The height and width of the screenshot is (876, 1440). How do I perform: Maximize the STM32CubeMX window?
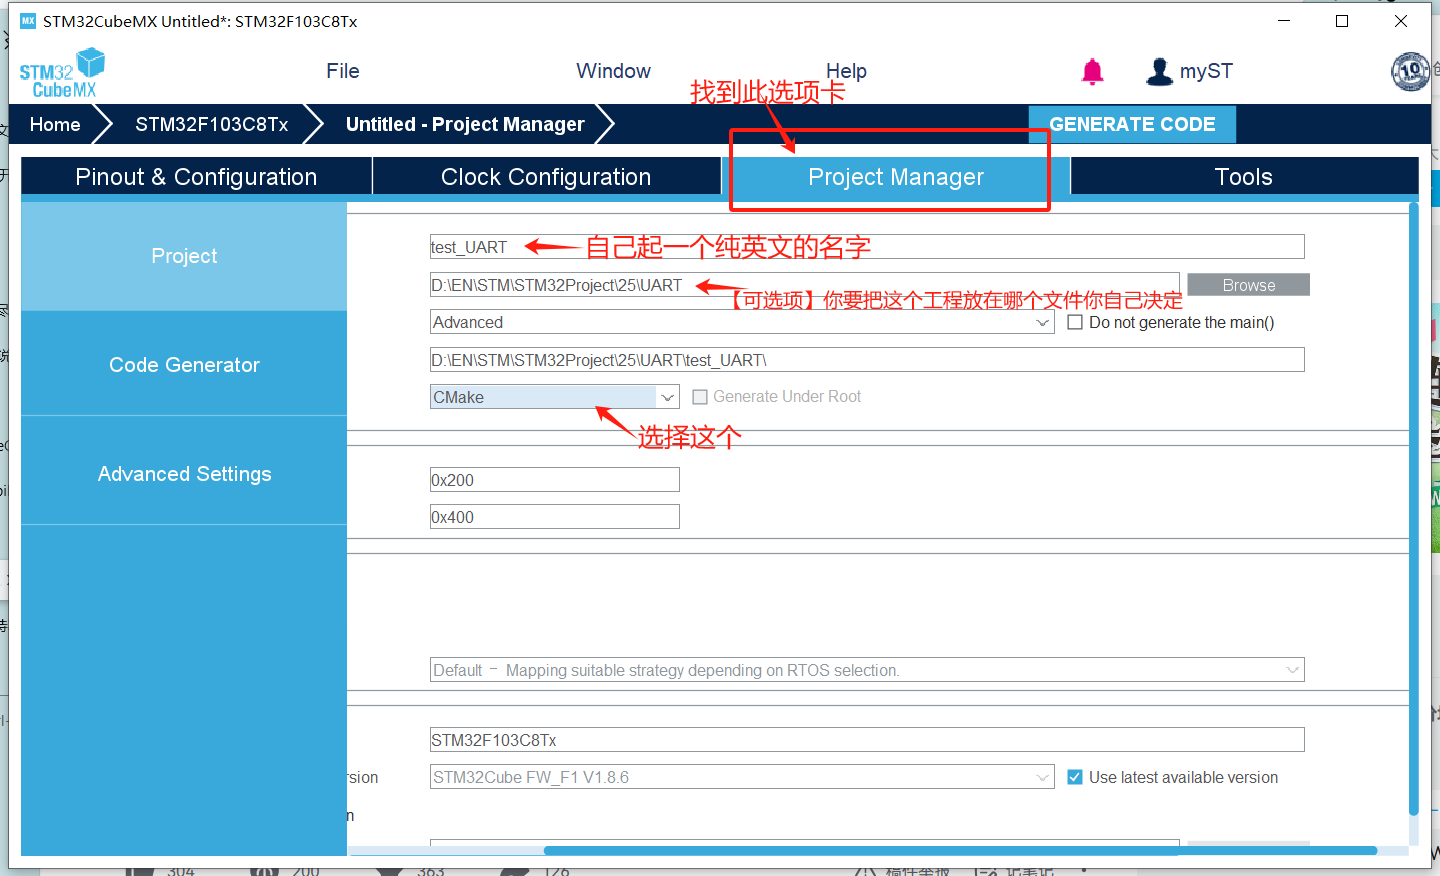(x=1342, y=21)
